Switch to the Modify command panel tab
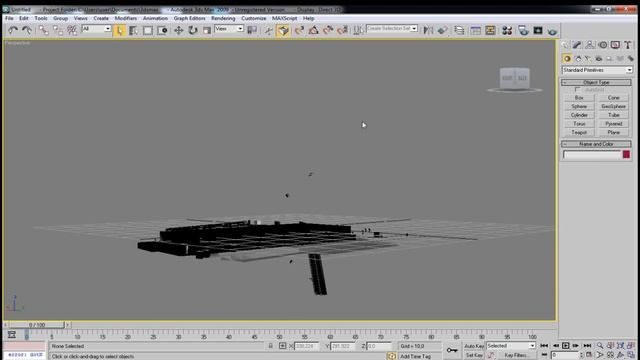Screen dimensions: 640x360 tap(577, 45)
